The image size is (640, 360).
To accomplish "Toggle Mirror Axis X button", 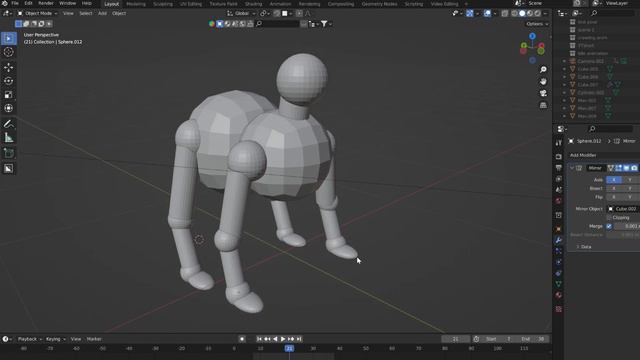I will (614, 180).
